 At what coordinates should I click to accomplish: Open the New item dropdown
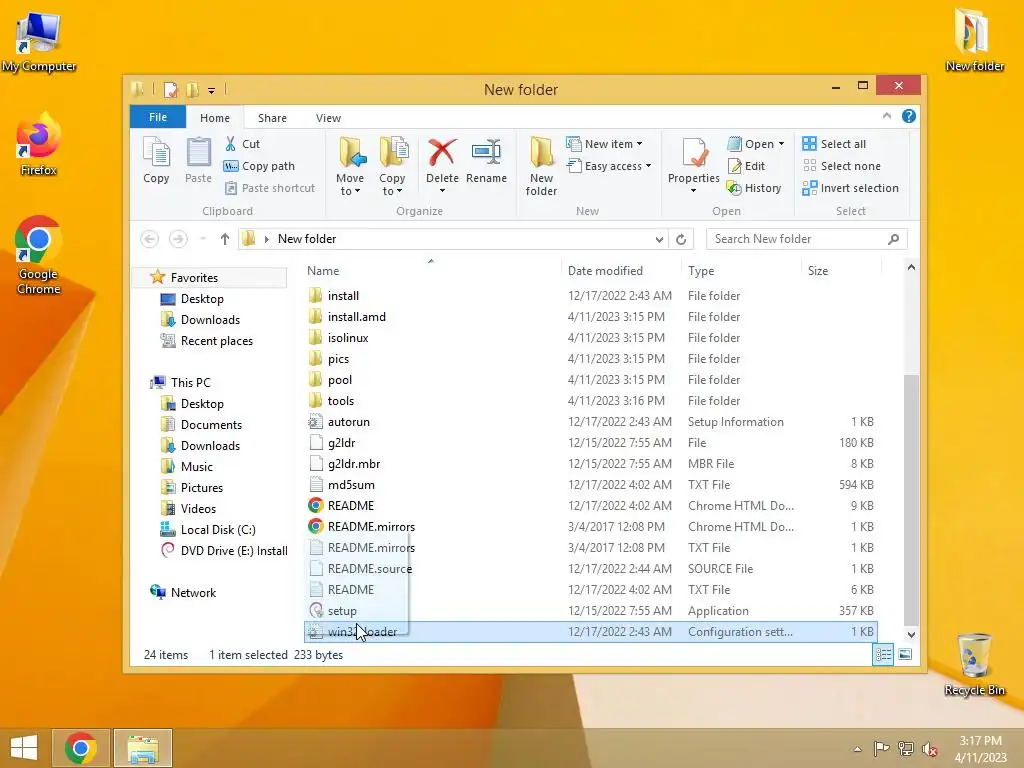[x=604, y=144]
